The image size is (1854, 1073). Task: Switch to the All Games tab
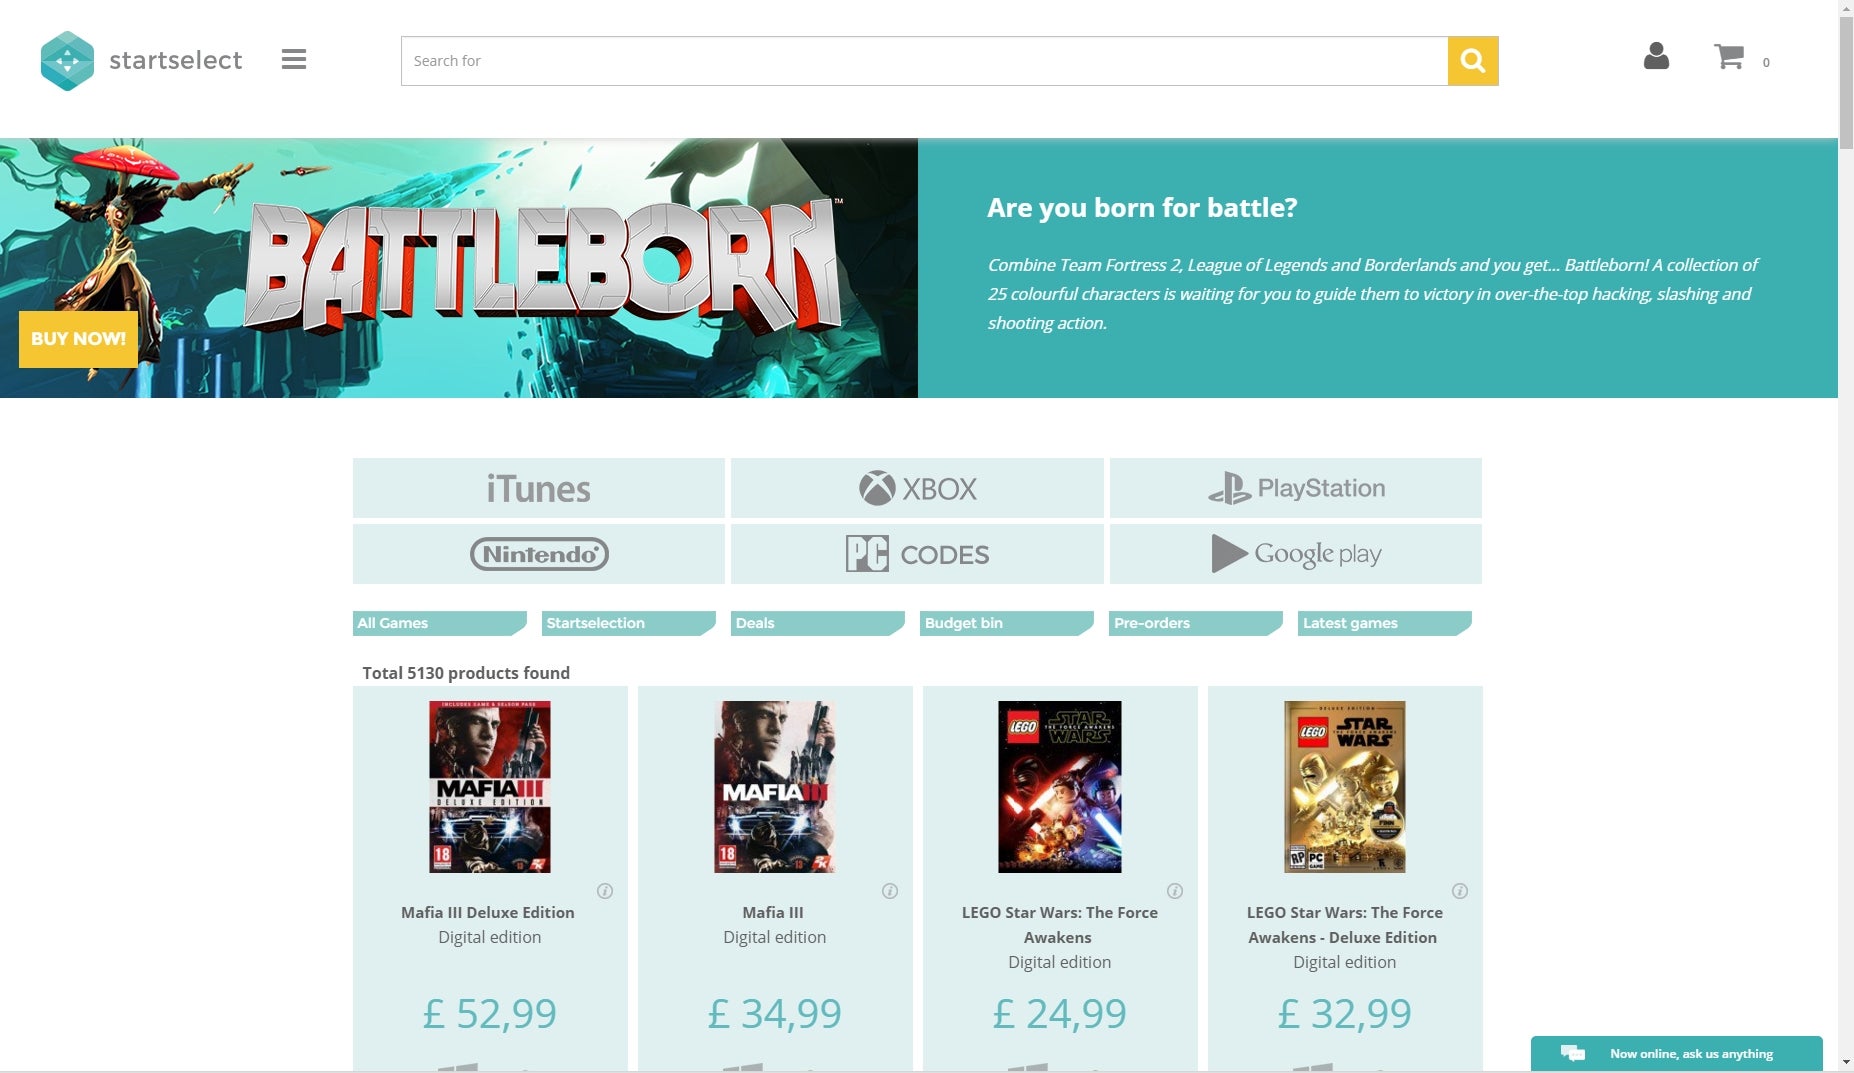[x=440, y=623]
